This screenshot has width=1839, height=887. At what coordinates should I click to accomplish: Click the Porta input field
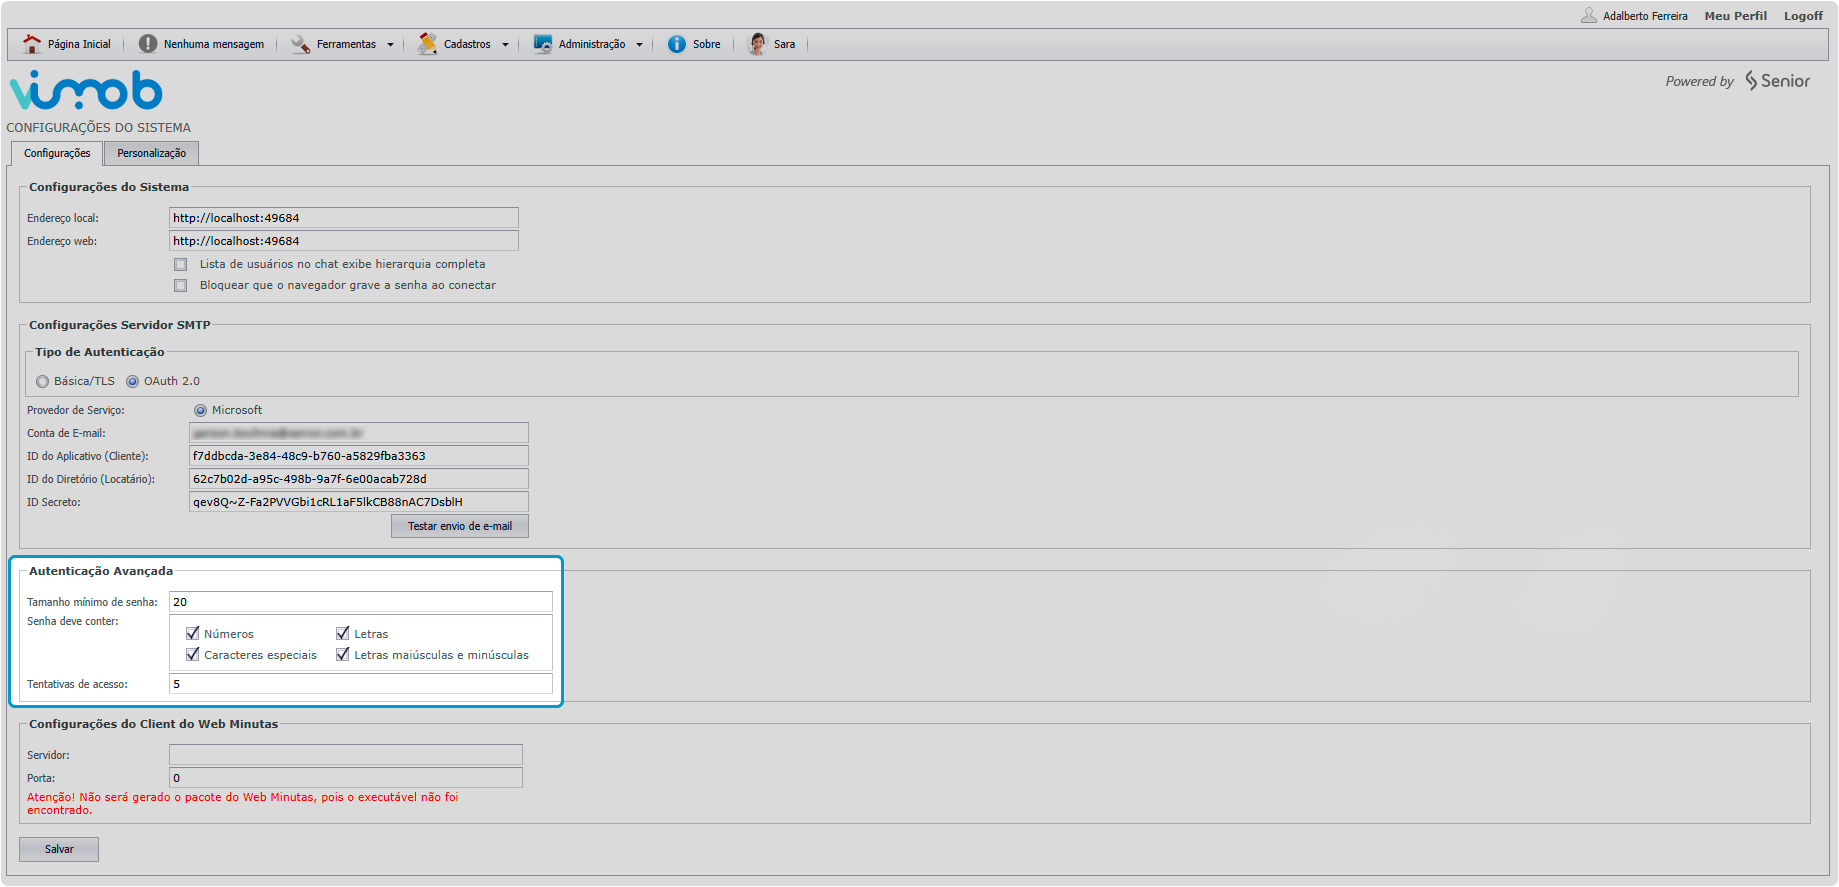(x=346, y=778)
